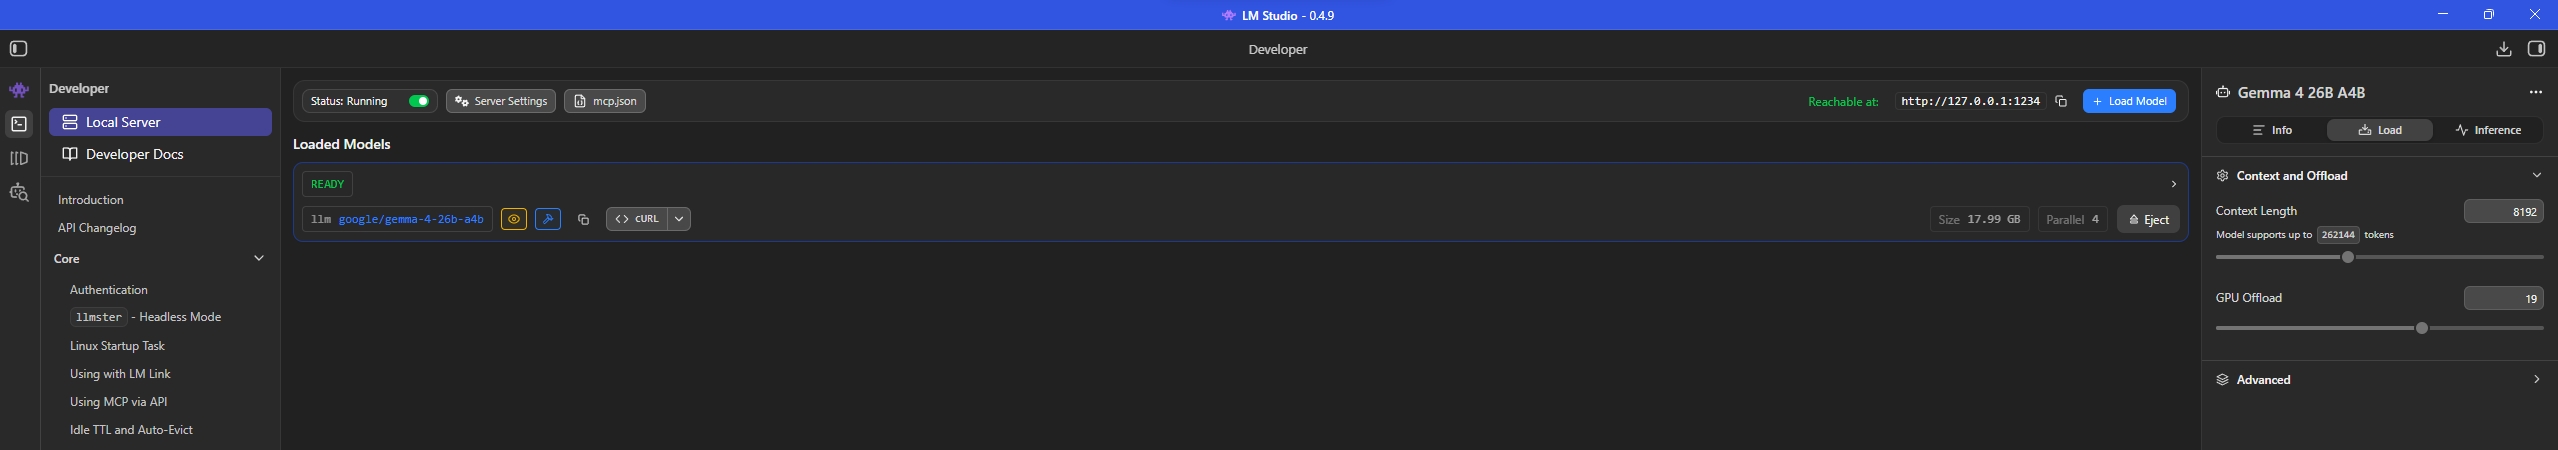Viewport: 2558px width, 450px height.
Task: Switch to the Load tab
Action: tap(2380, 130)
